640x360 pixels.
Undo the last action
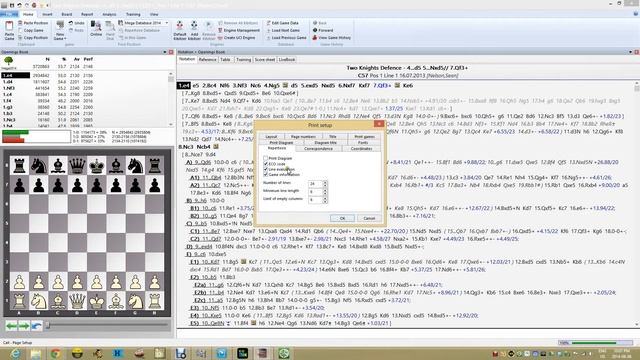tap(76, 23)
